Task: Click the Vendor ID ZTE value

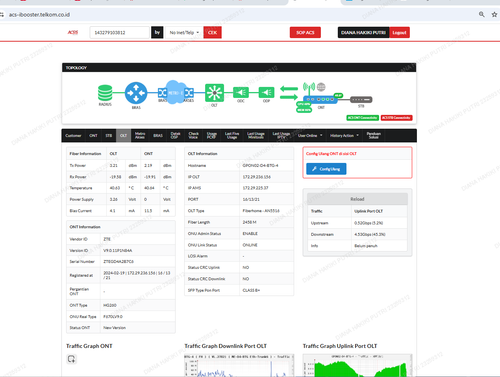Action: (x=107, y=239)
